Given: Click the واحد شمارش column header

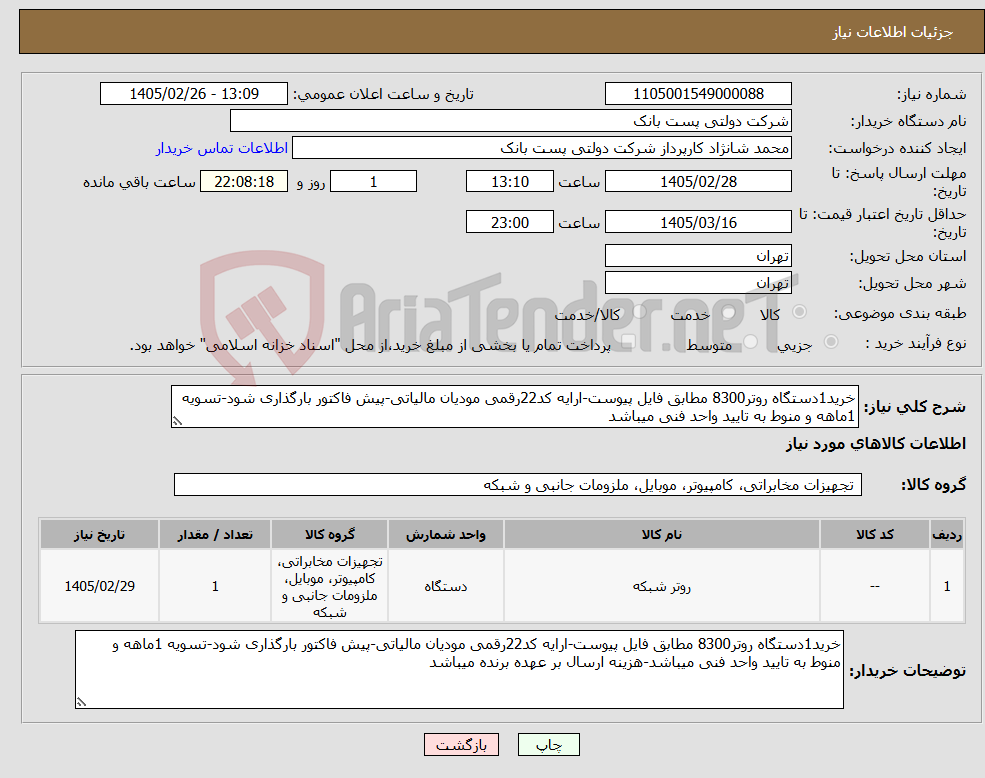Looking at the screenshot, I should tap(445, 534).
